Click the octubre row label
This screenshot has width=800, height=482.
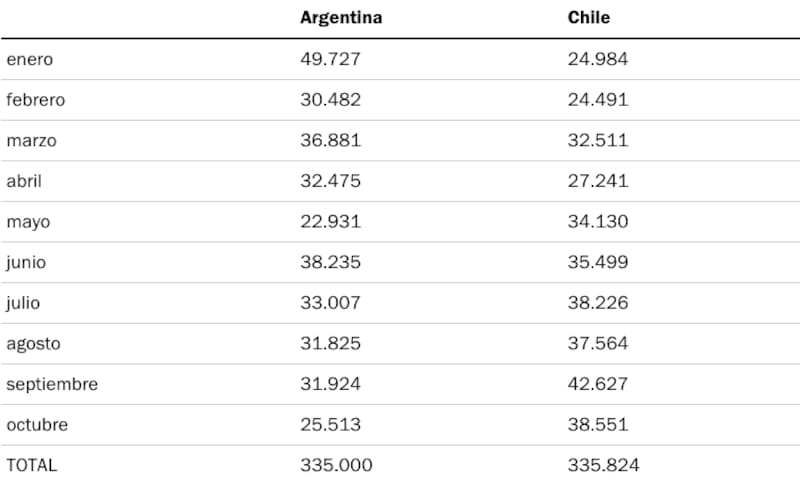[37, 424]
